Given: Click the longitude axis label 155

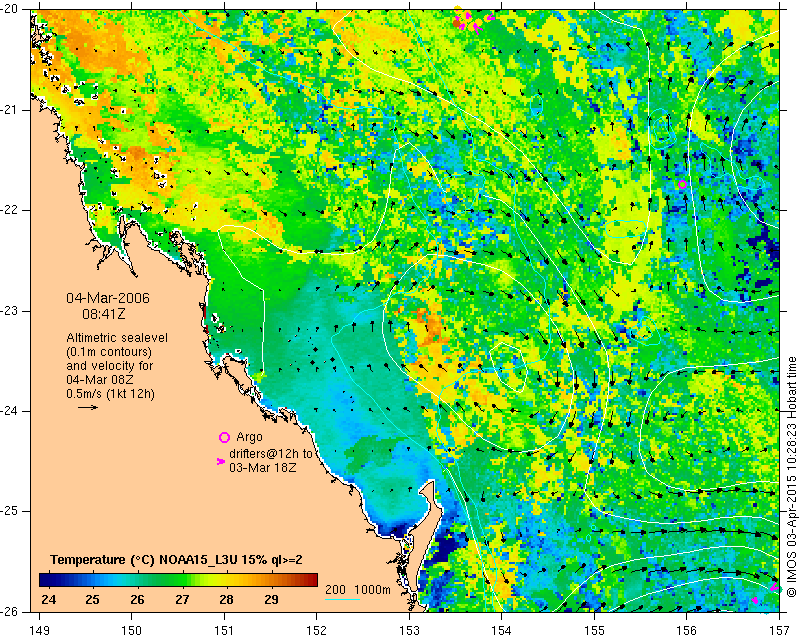Looking at the screenshot, I should click(x=594, y=630).
